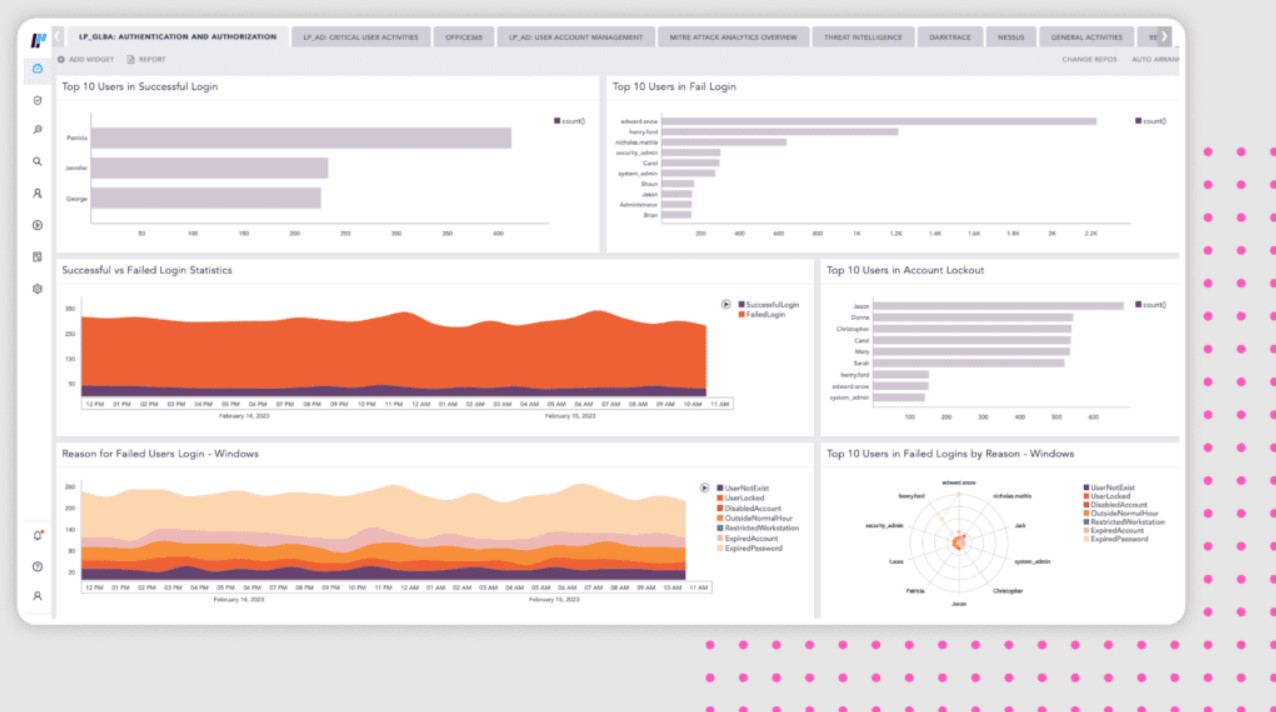
Task: Open the settings gear icon in sidebar
Action: pyautogui.click(x=37, y=289)
